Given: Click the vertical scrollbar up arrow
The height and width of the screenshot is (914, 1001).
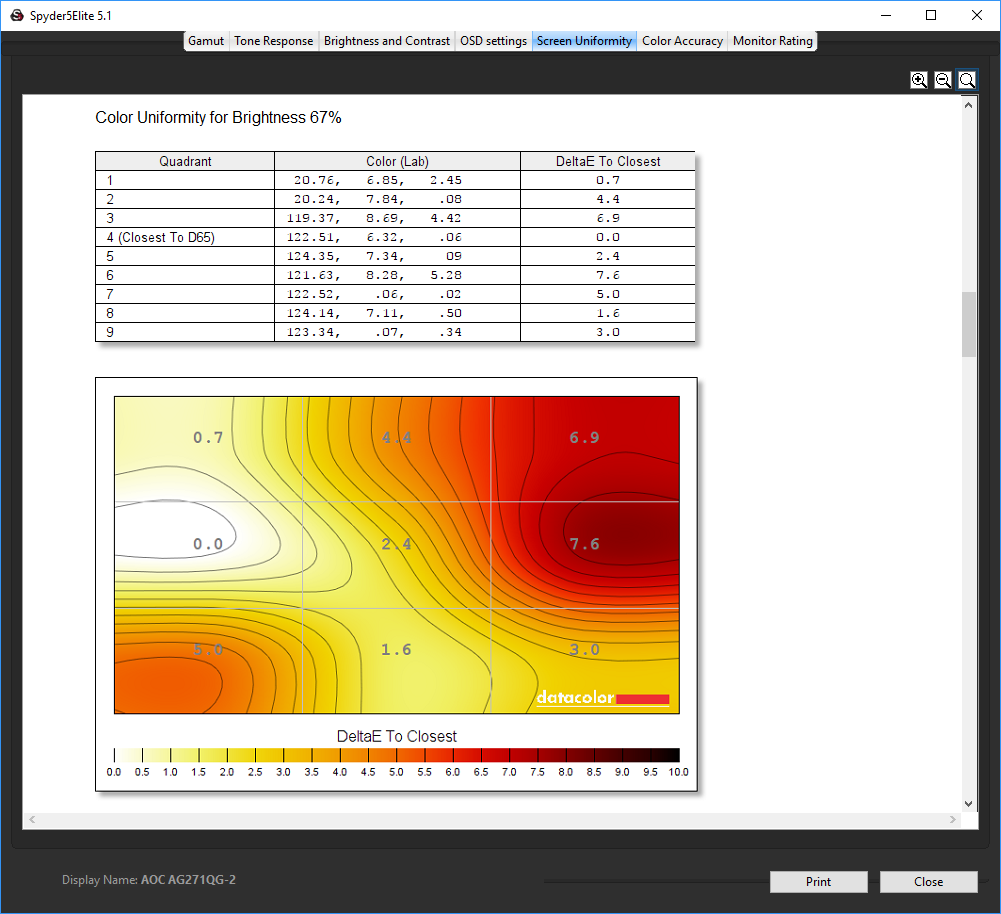Looking at the screenshot, I should pyautogui.click(x=968, y=105).
